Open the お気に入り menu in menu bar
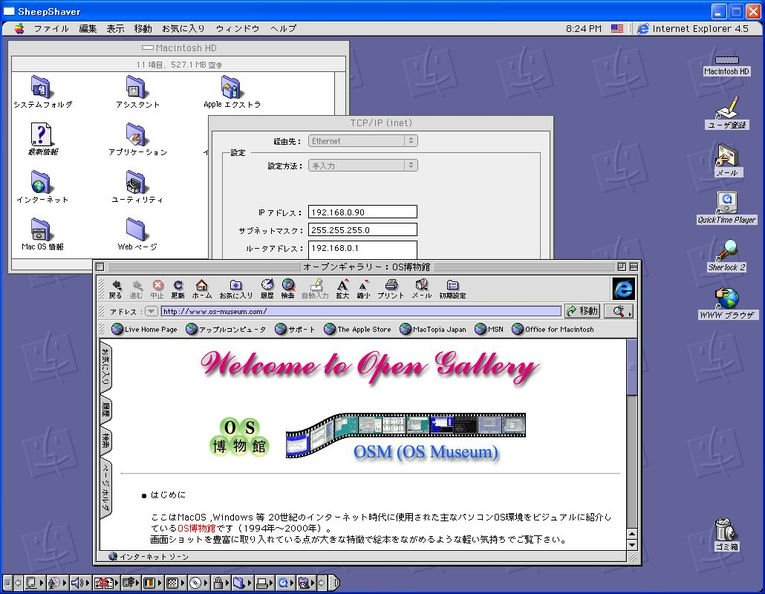 (183, 29)
